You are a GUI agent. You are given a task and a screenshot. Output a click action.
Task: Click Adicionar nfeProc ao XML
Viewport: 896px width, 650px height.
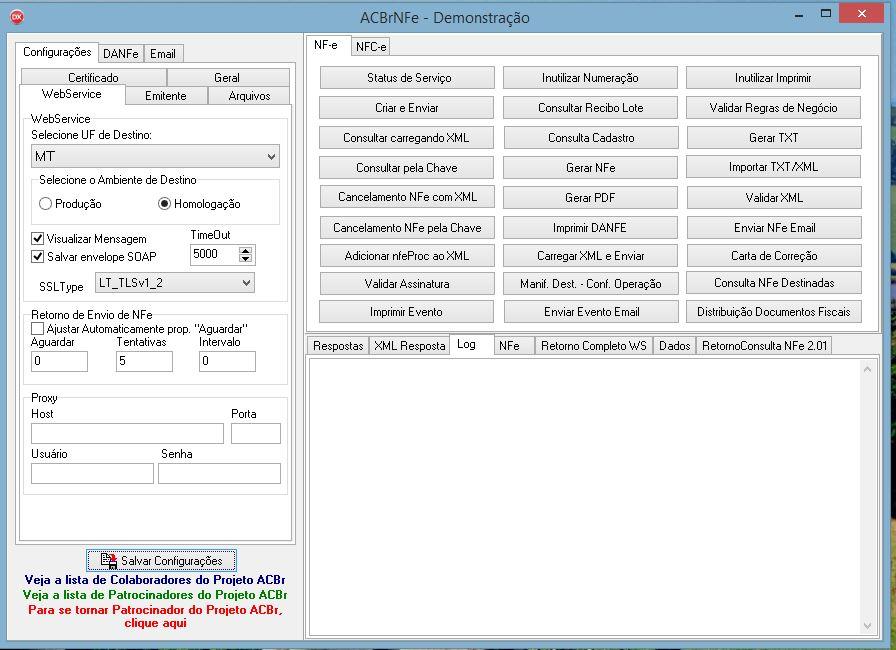point(407,256)
